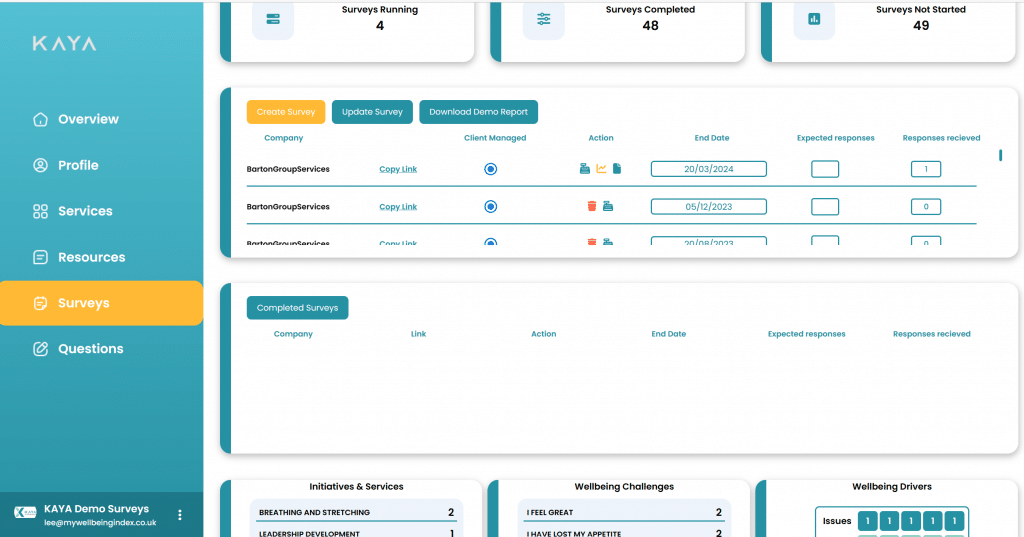Click the Download Demo Report button

click(x=478, y=112)
